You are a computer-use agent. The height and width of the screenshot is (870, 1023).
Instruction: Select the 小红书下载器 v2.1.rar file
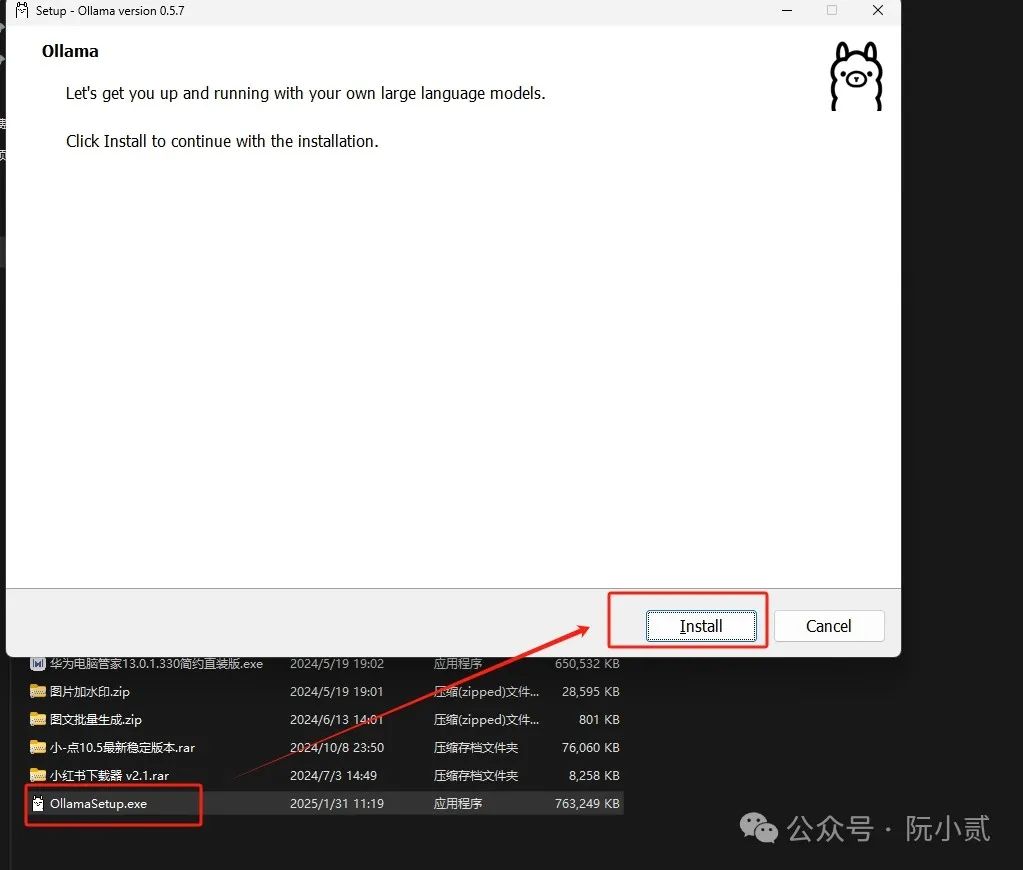(x=109, y=775)
